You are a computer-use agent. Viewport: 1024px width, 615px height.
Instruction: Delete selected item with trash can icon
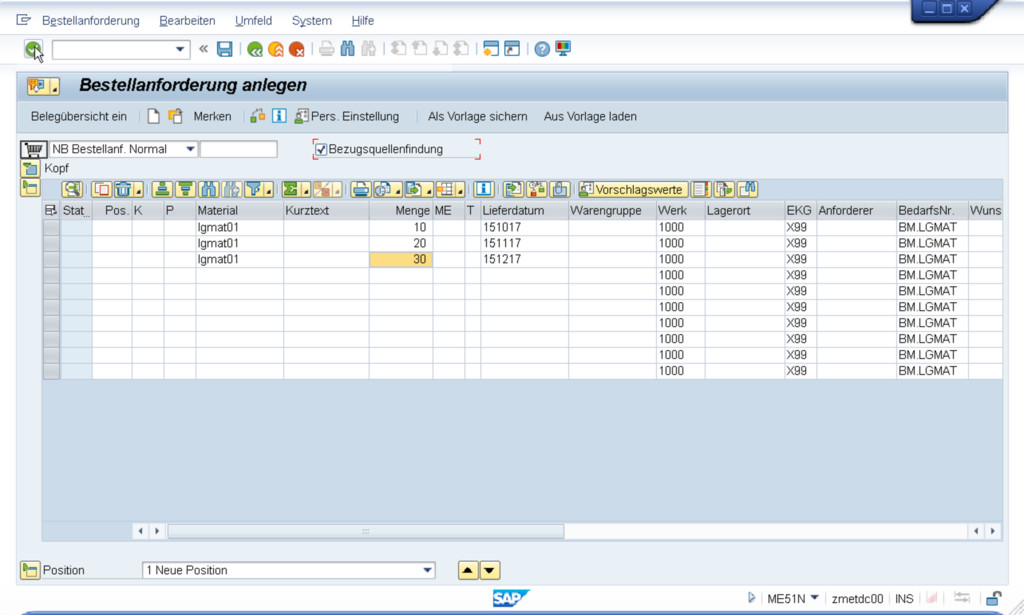click(123, 189)
